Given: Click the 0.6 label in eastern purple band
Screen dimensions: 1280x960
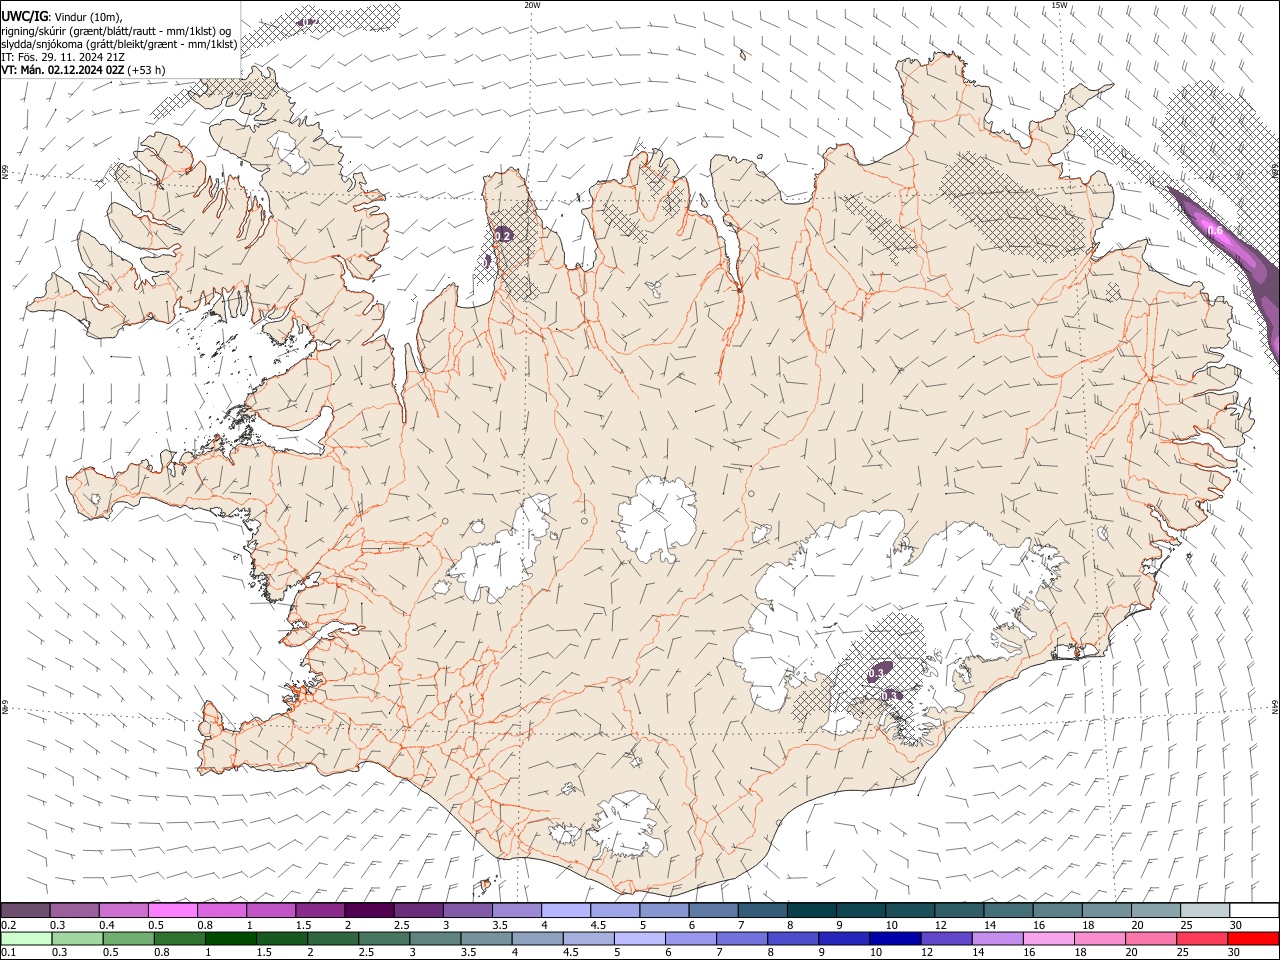Looking at the screenshot, I should click(1215, 231).
